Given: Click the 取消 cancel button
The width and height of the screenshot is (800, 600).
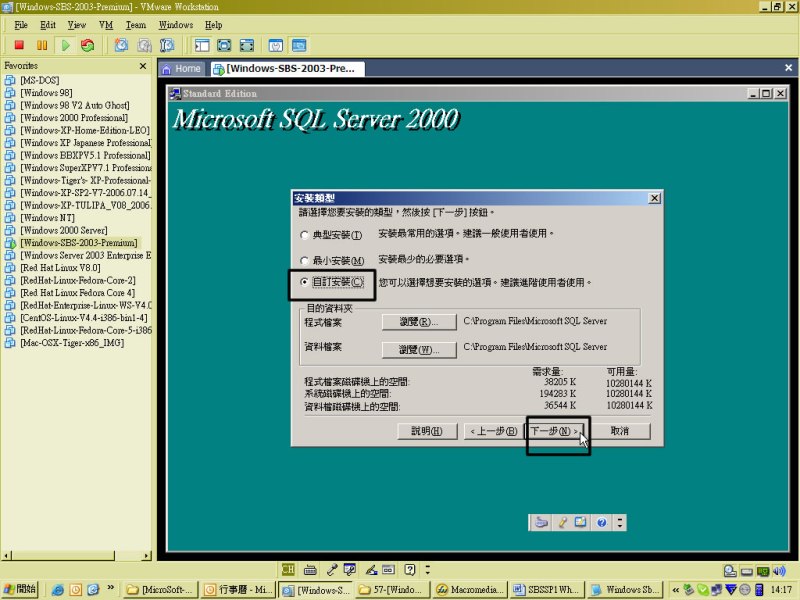Looking at the screenshot, I should (620, 431).
